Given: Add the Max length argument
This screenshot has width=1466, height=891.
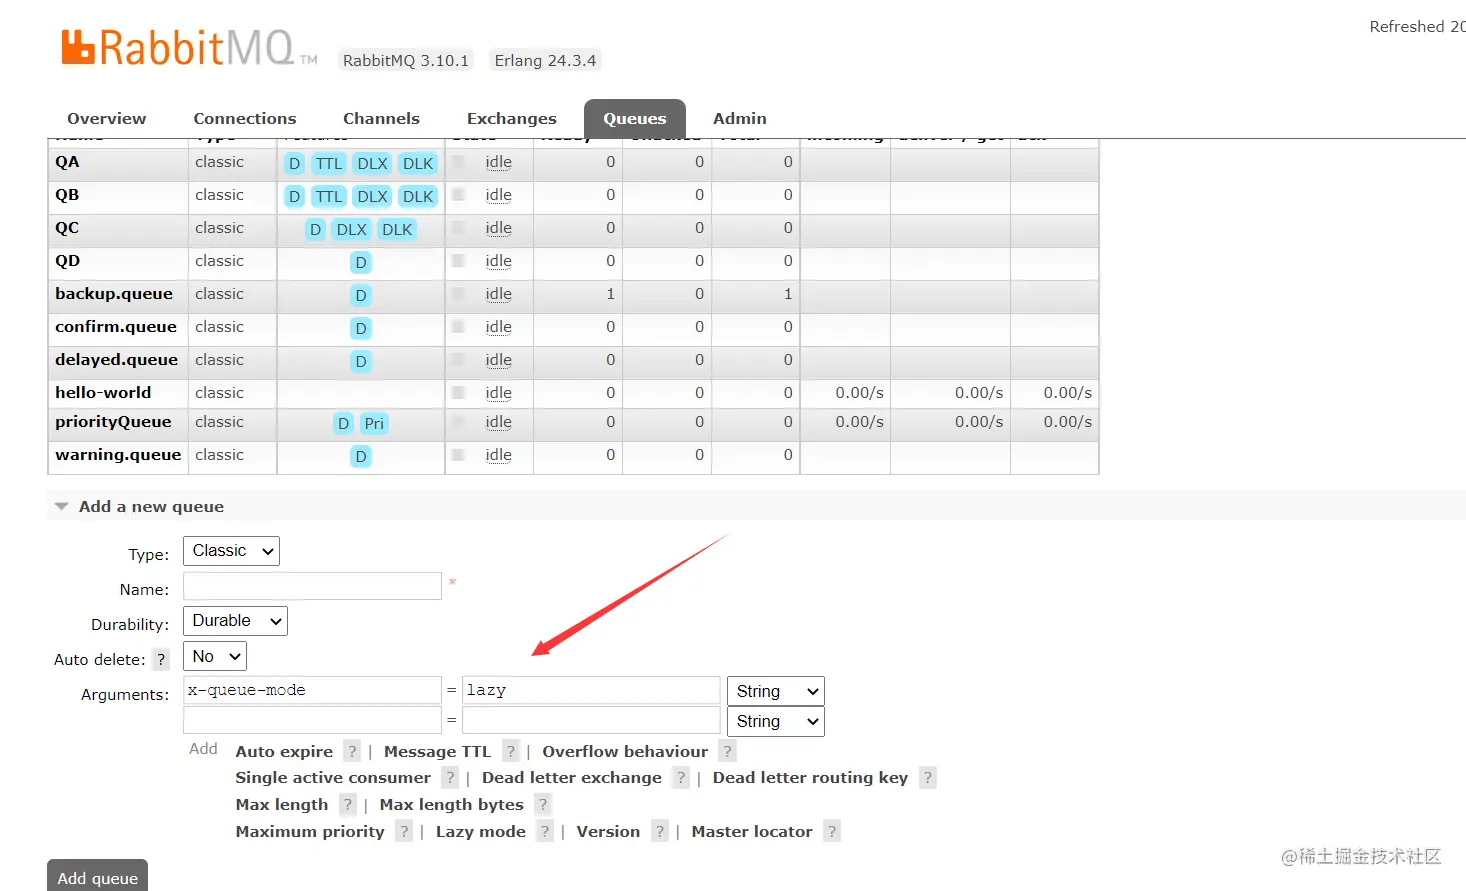Looking at the screenshot, I should tap(281, 804).
